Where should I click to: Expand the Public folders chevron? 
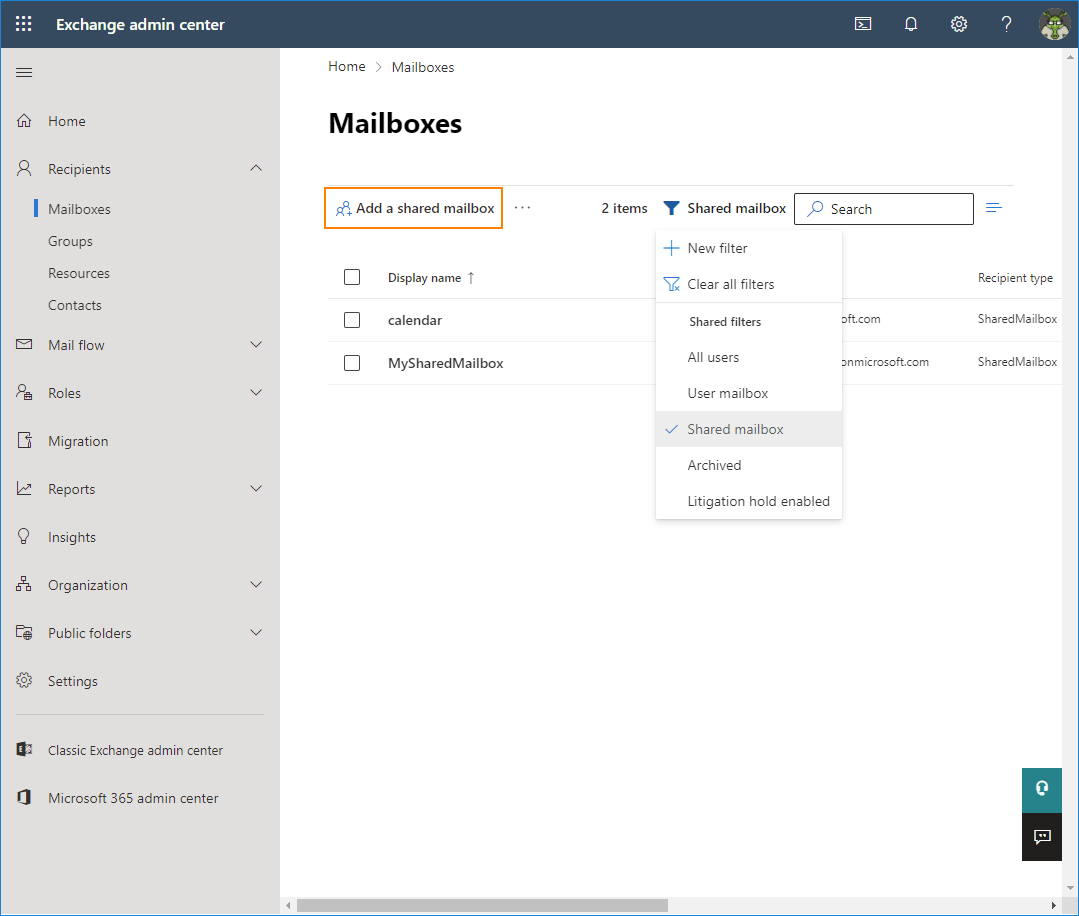256,632
